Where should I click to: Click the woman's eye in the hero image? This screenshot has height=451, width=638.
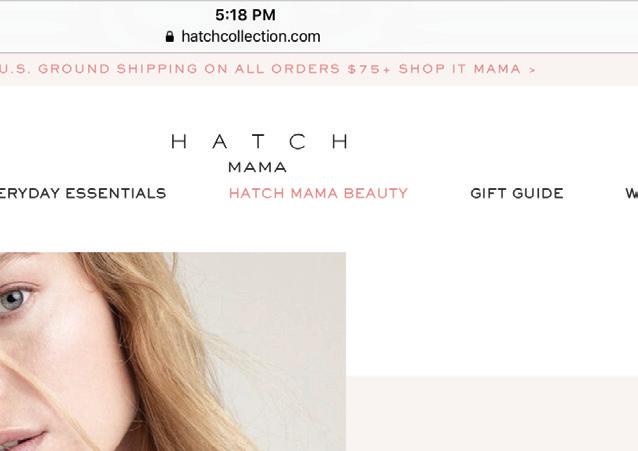tap(14, 300)
